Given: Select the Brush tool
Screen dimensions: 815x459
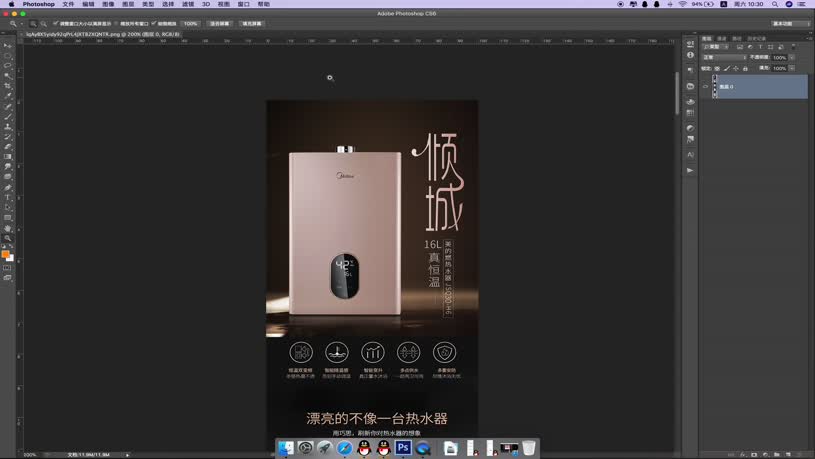Looking at the screenshot, I should pyautogui.click(x=7, y=116).
